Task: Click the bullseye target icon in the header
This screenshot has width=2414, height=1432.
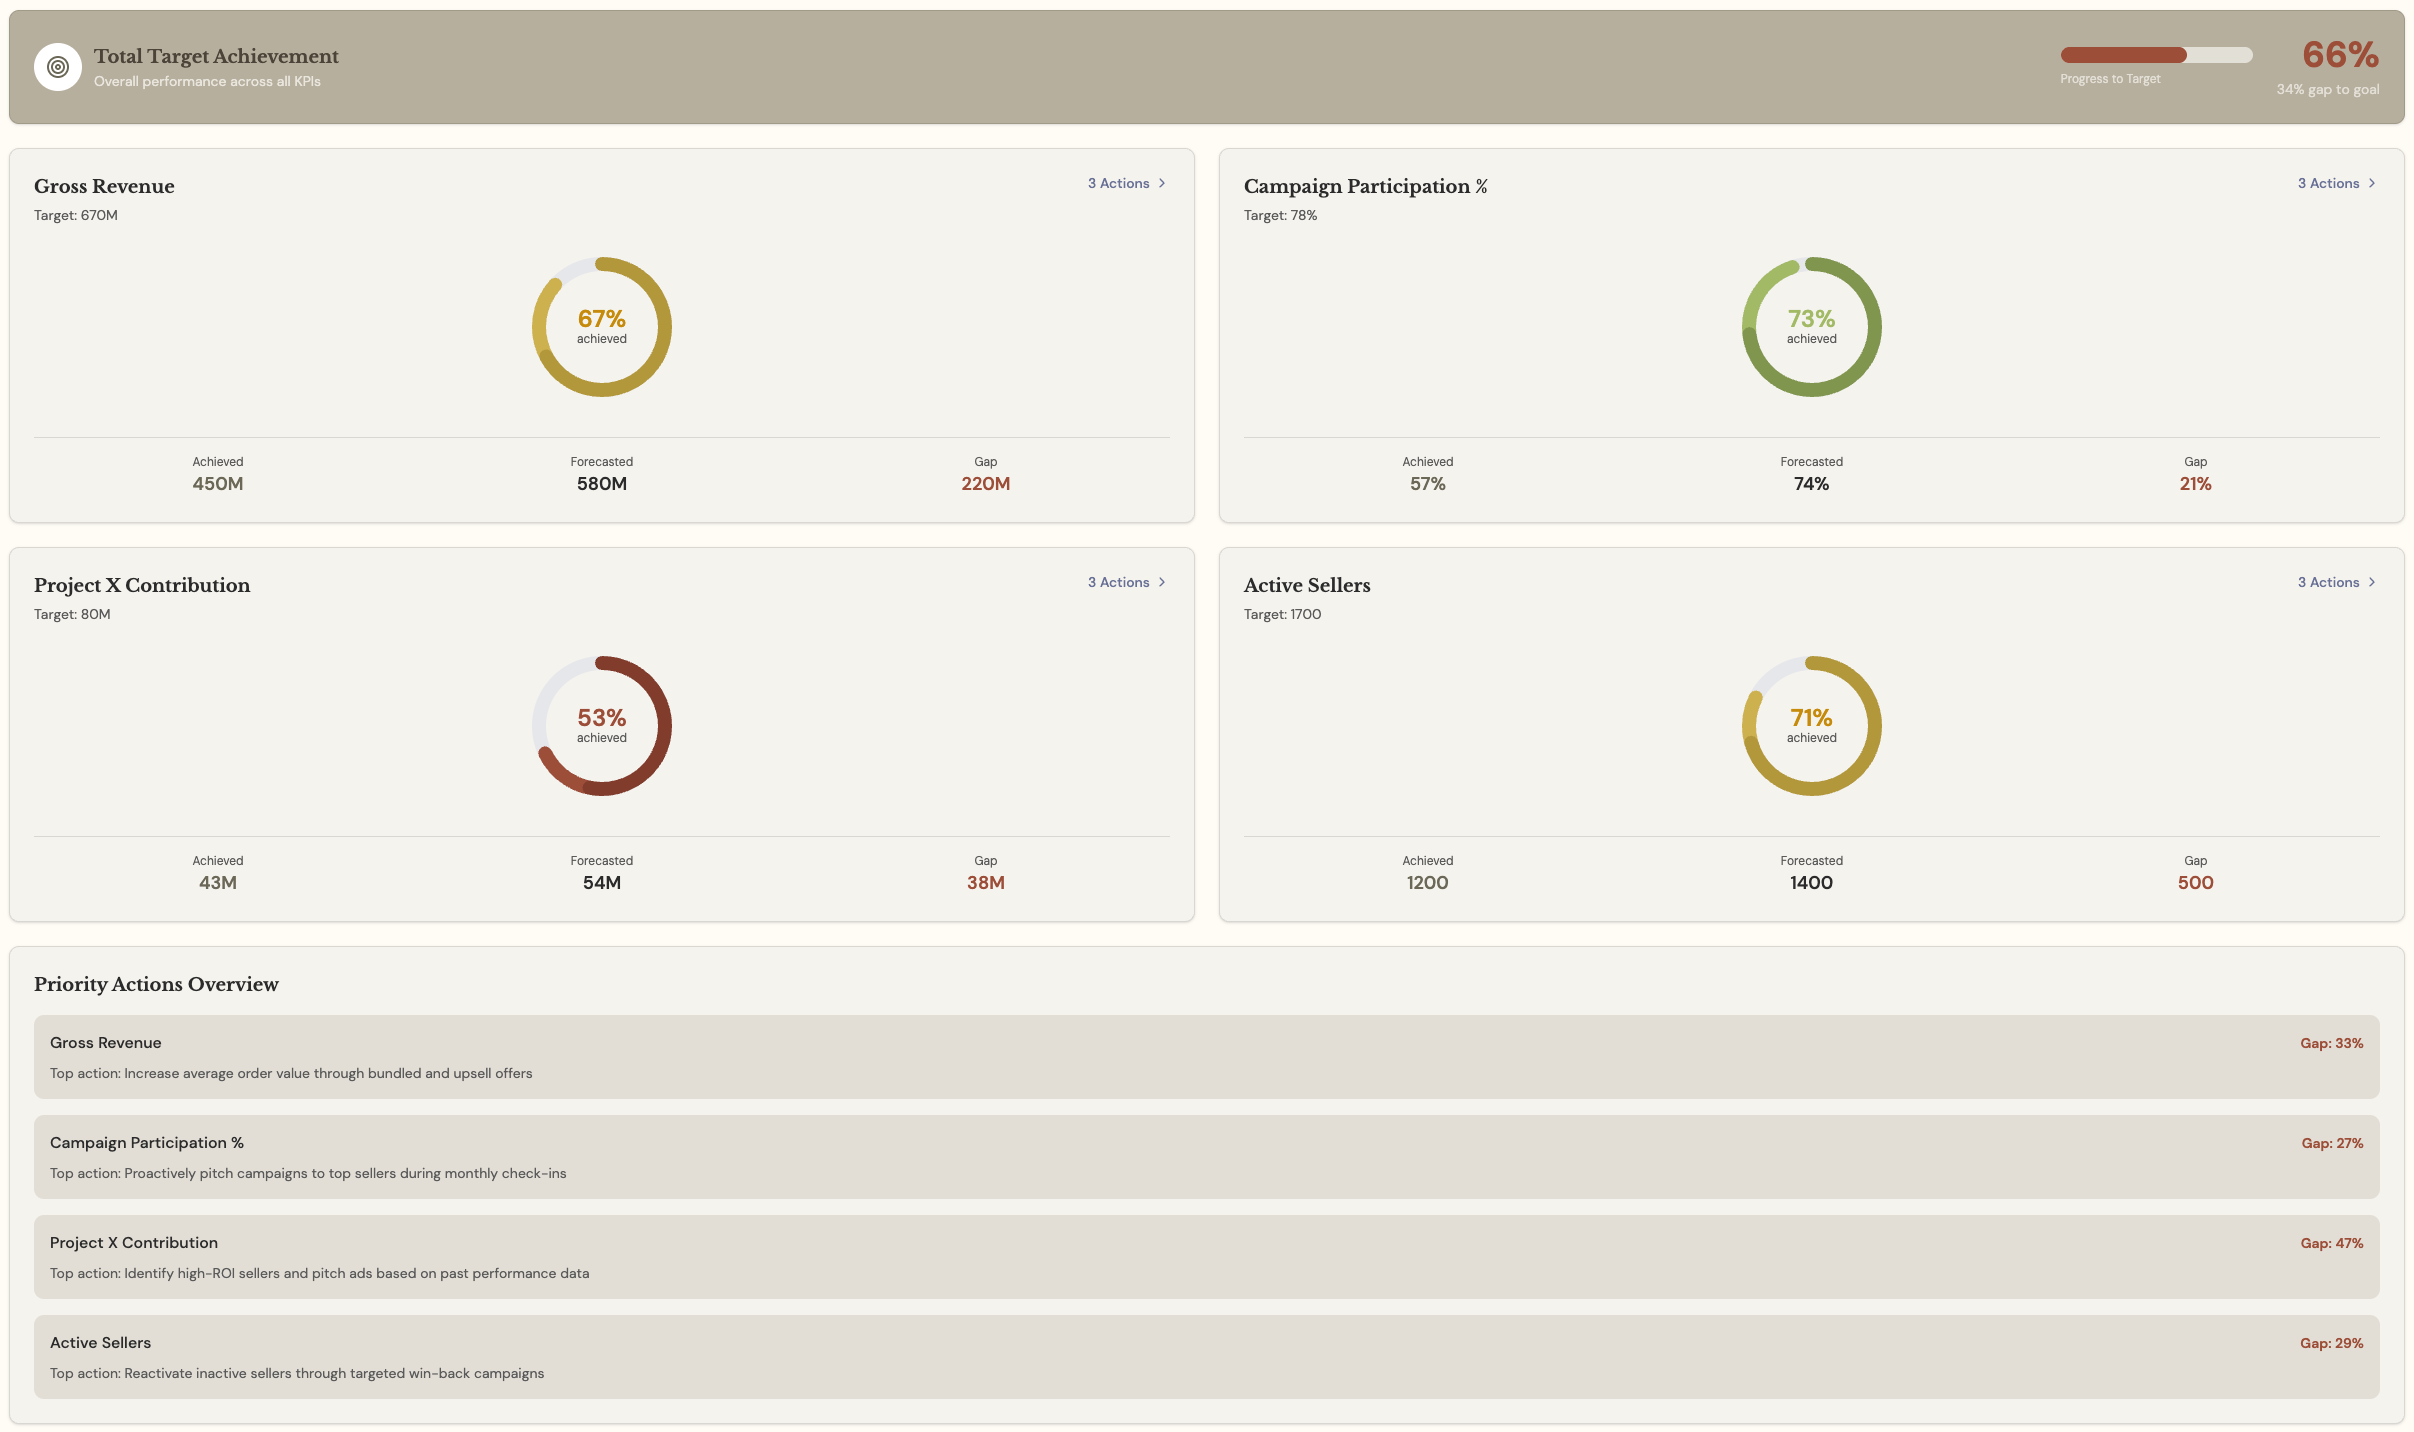Action: [x=59, y=66]
